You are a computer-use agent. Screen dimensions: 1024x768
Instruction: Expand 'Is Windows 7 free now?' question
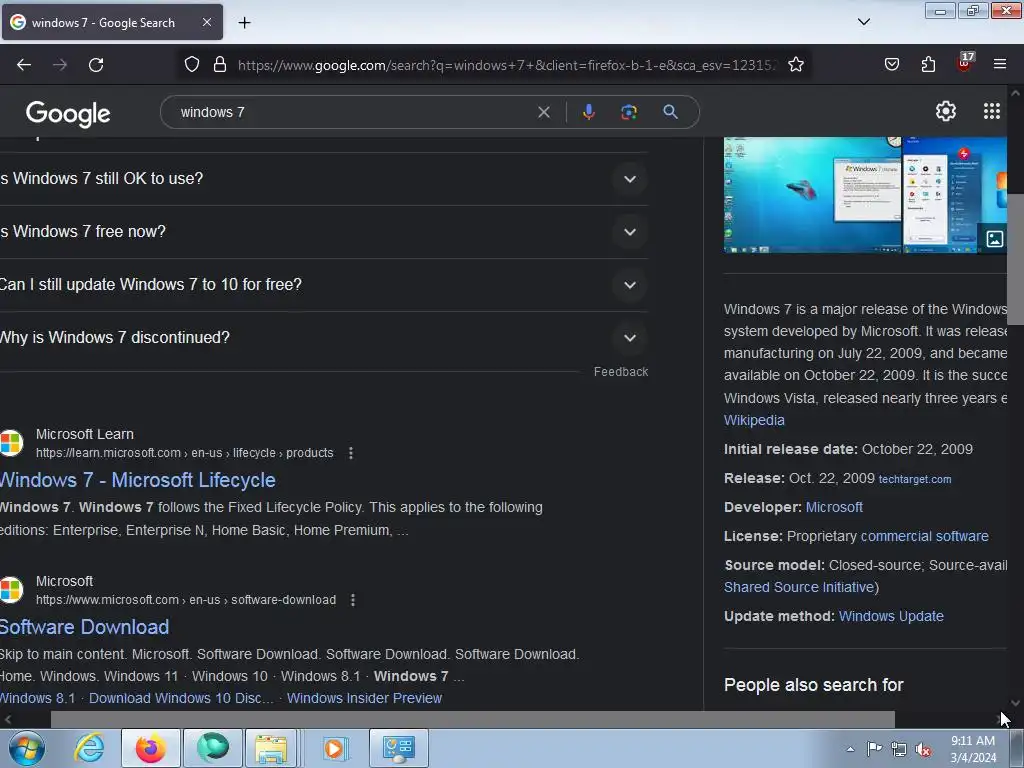coord(324,232)
